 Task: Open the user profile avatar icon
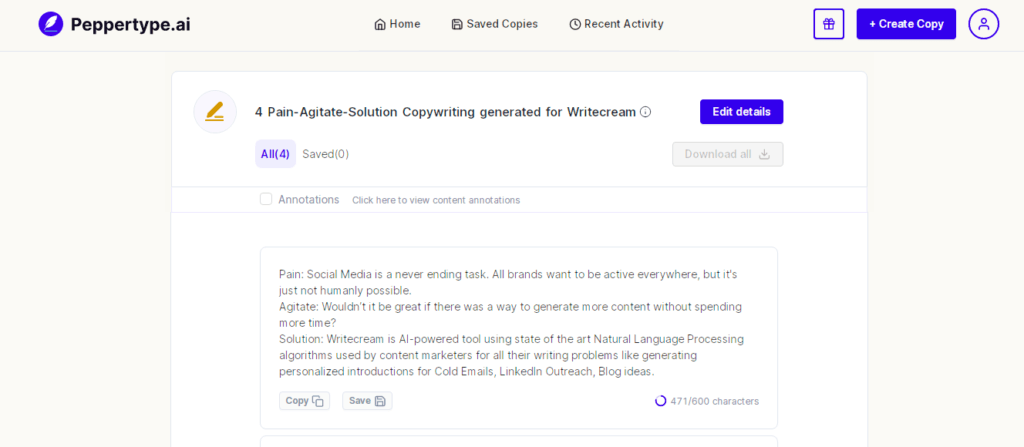(x=984, y=24)
